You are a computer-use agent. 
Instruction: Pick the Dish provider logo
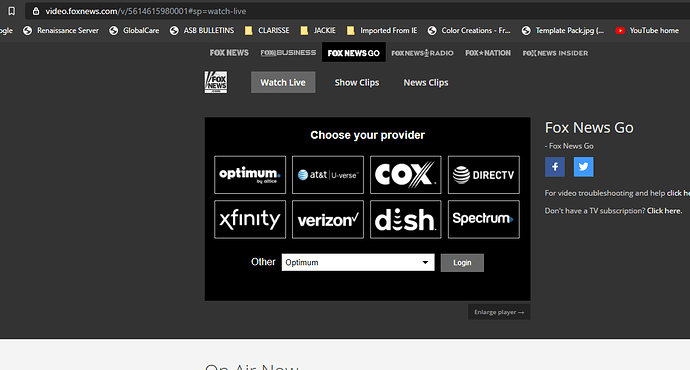pos(406,219)
